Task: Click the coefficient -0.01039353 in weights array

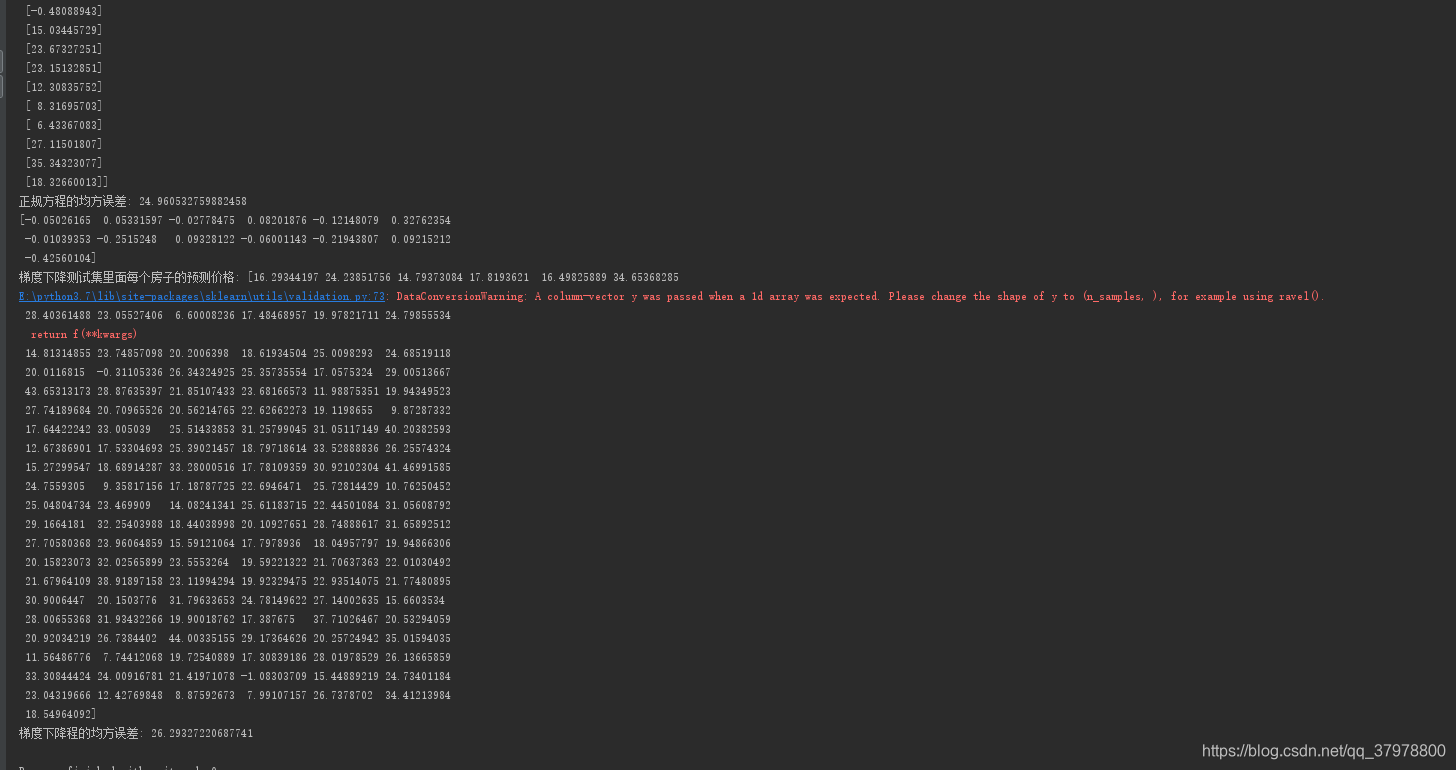Action: [x=58, y=240]
